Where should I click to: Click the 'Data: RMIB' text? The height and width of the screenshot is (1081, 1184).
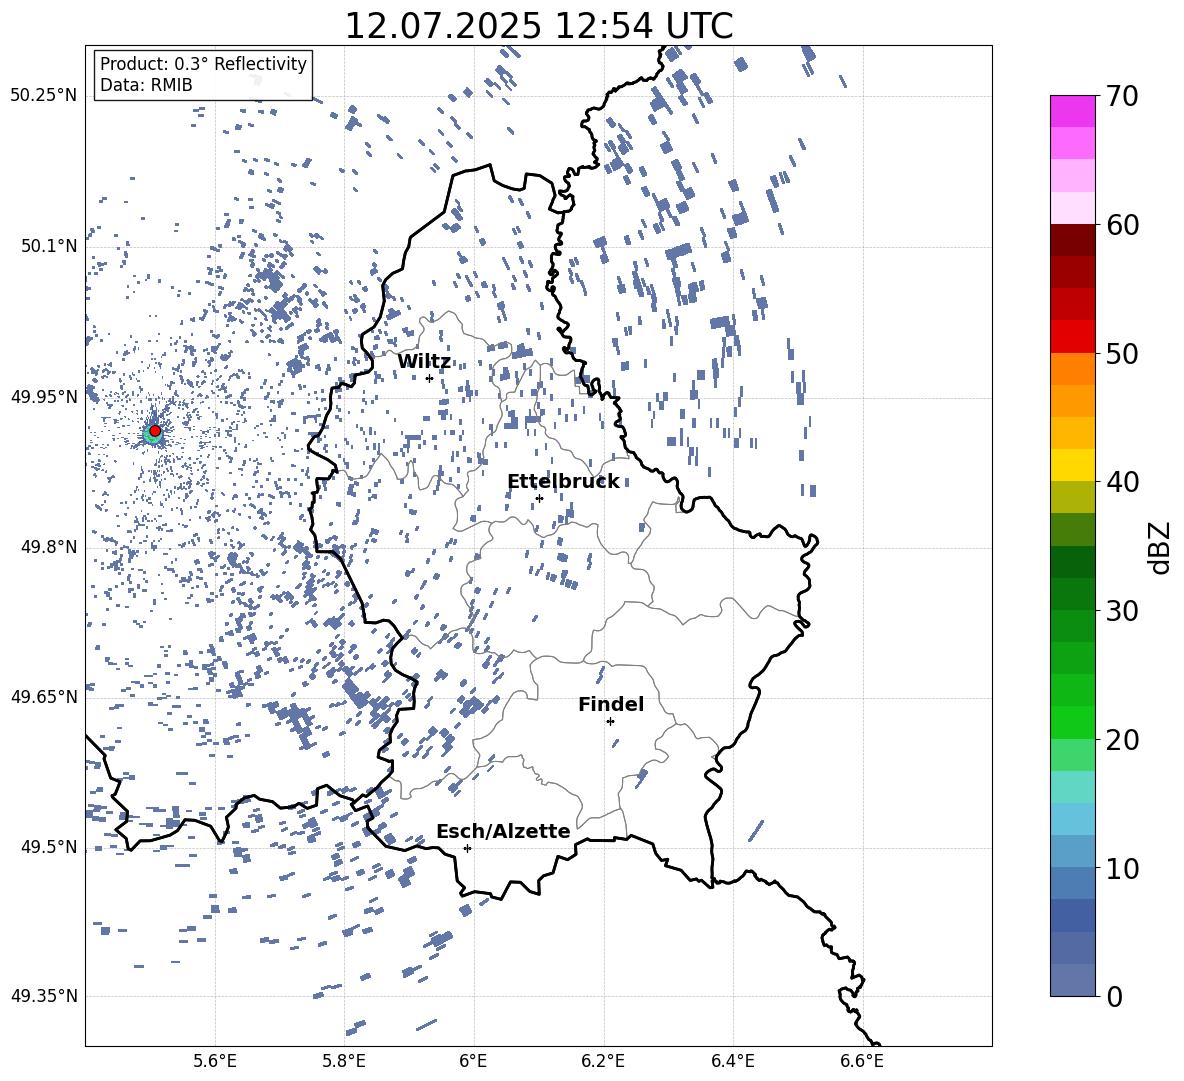tap(146, 85)
